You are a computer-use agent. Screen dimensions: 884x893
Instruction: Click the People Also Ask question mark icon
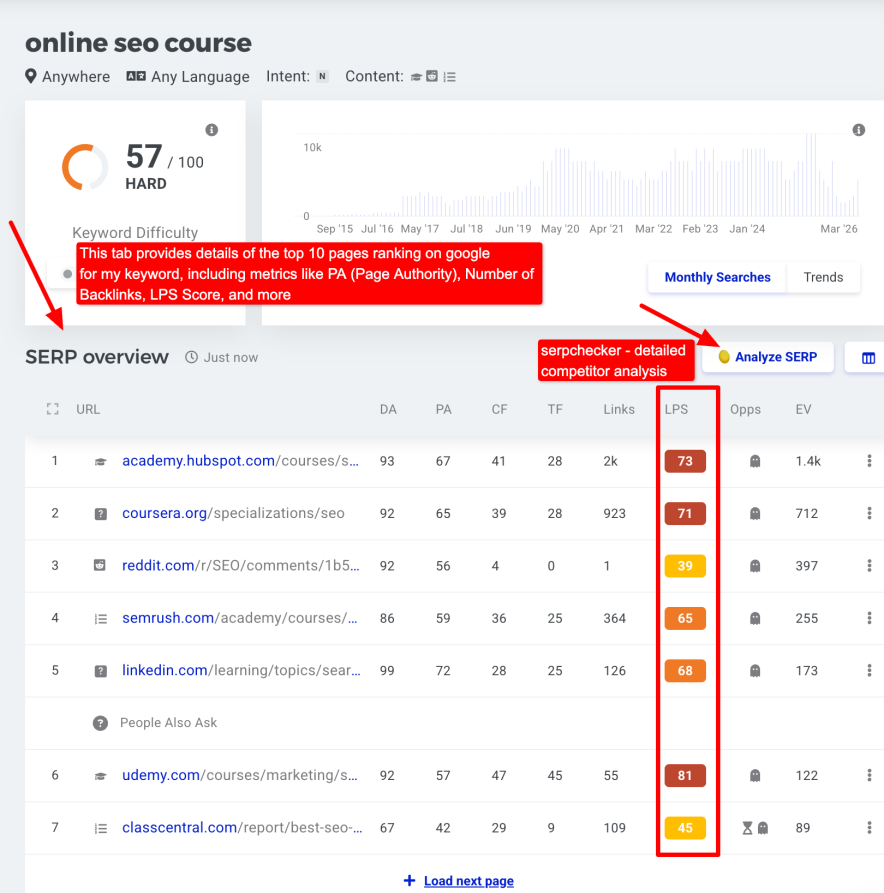(x=99, y=722)
